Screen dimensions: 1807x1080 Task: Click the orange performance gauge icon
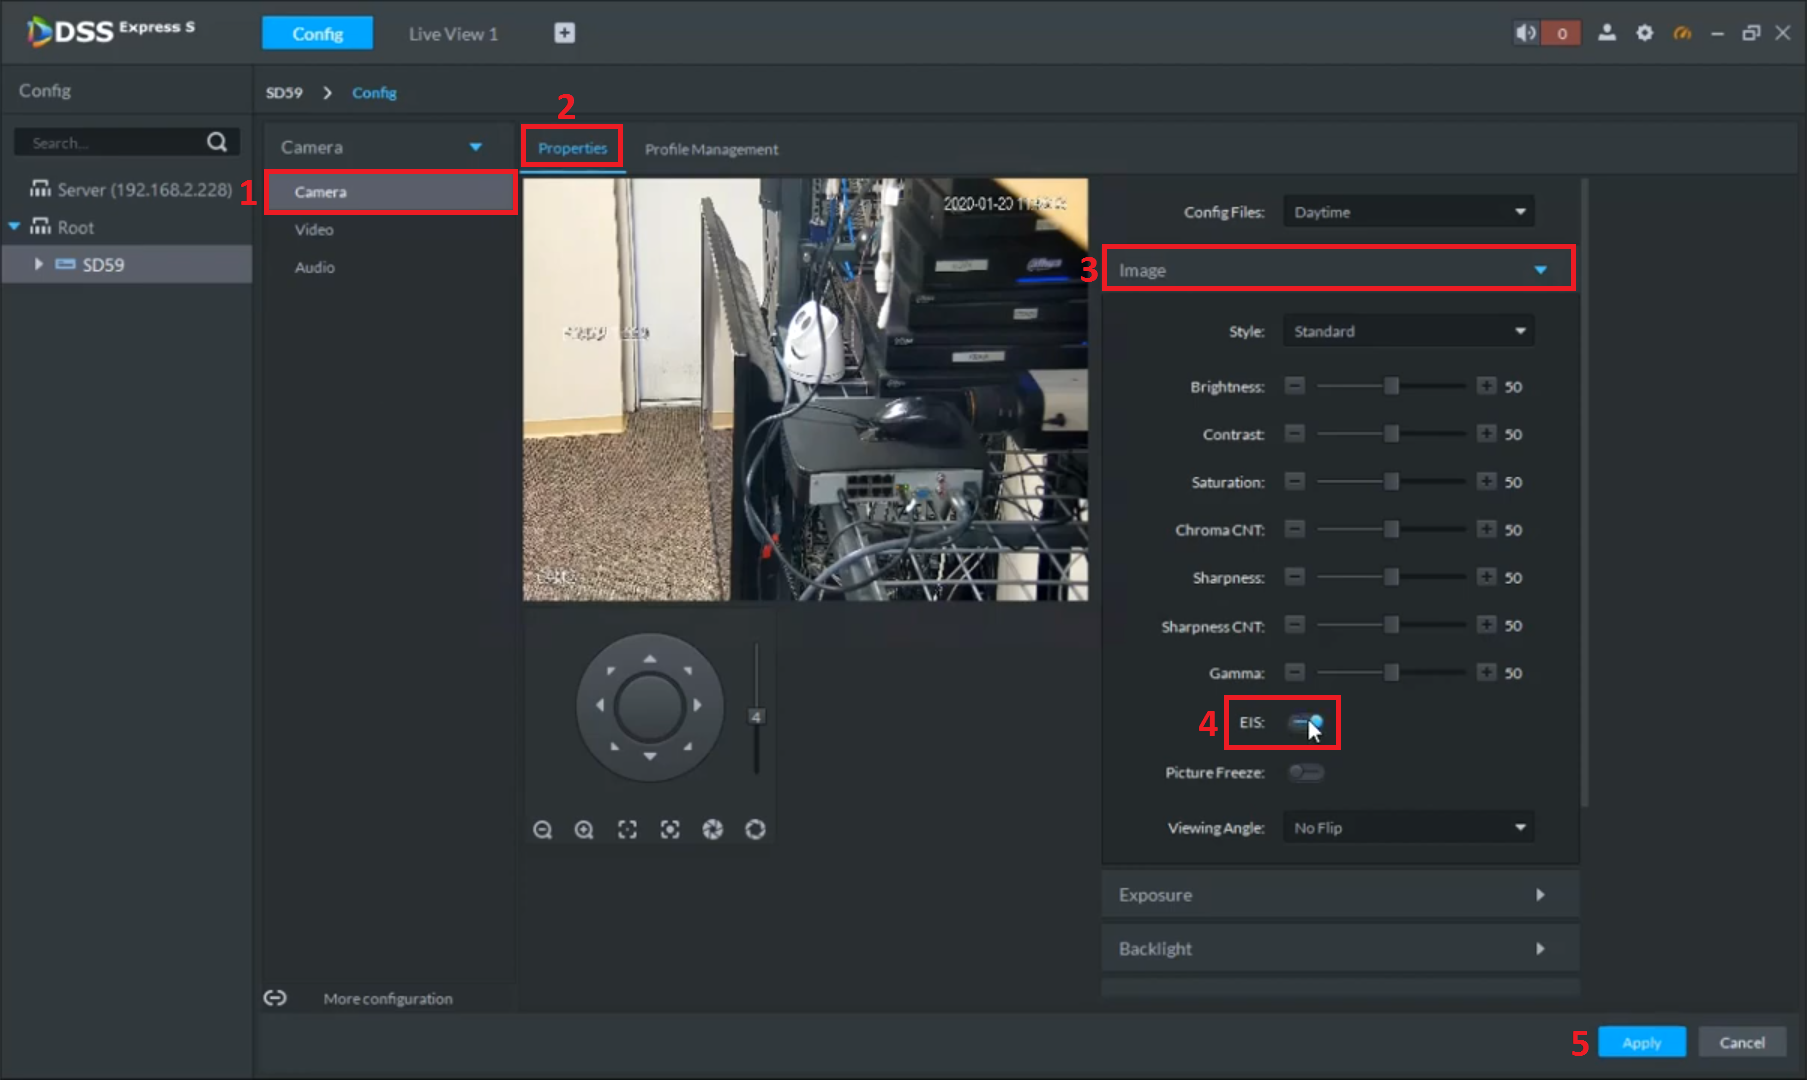click(1682, 33)
